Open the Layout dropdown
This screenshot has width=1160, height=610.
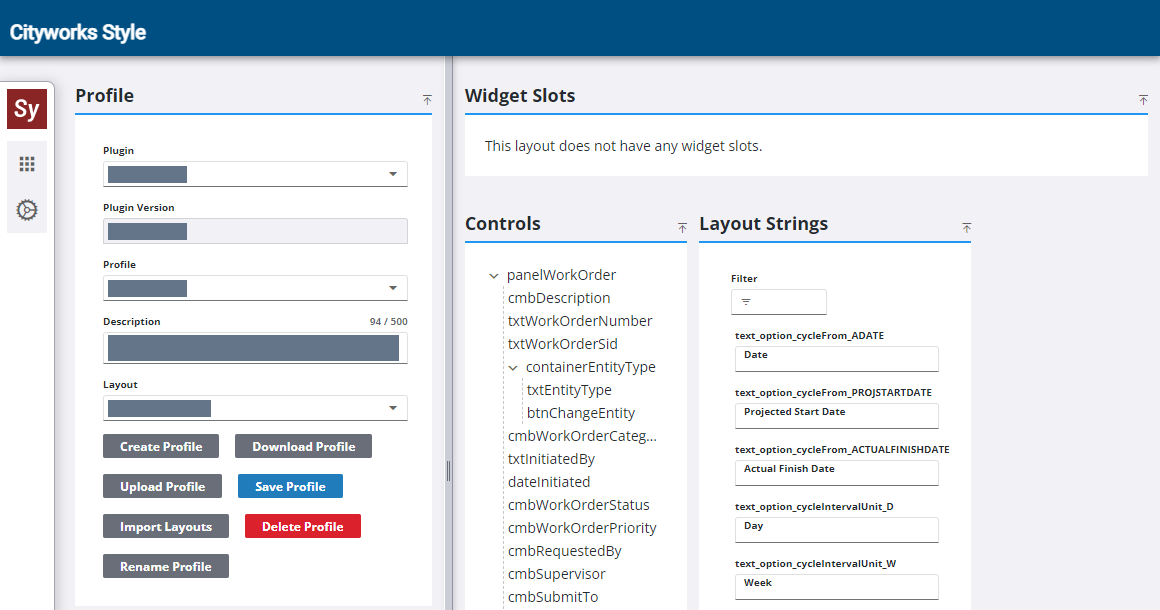pyautogui.click(x=255, y=408)
